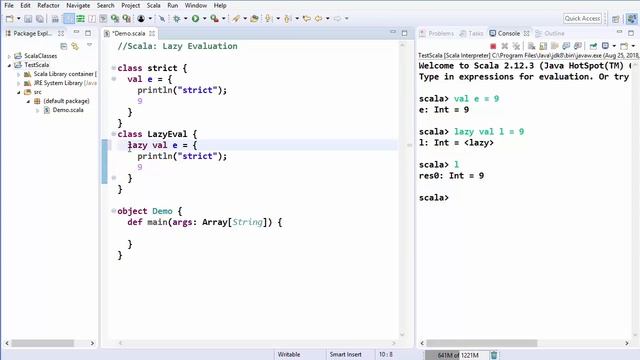This screenshot has width=640, height=360.
Task: Click the Console horizontal scrollbar thumb
Action: (x=482, y=343)
